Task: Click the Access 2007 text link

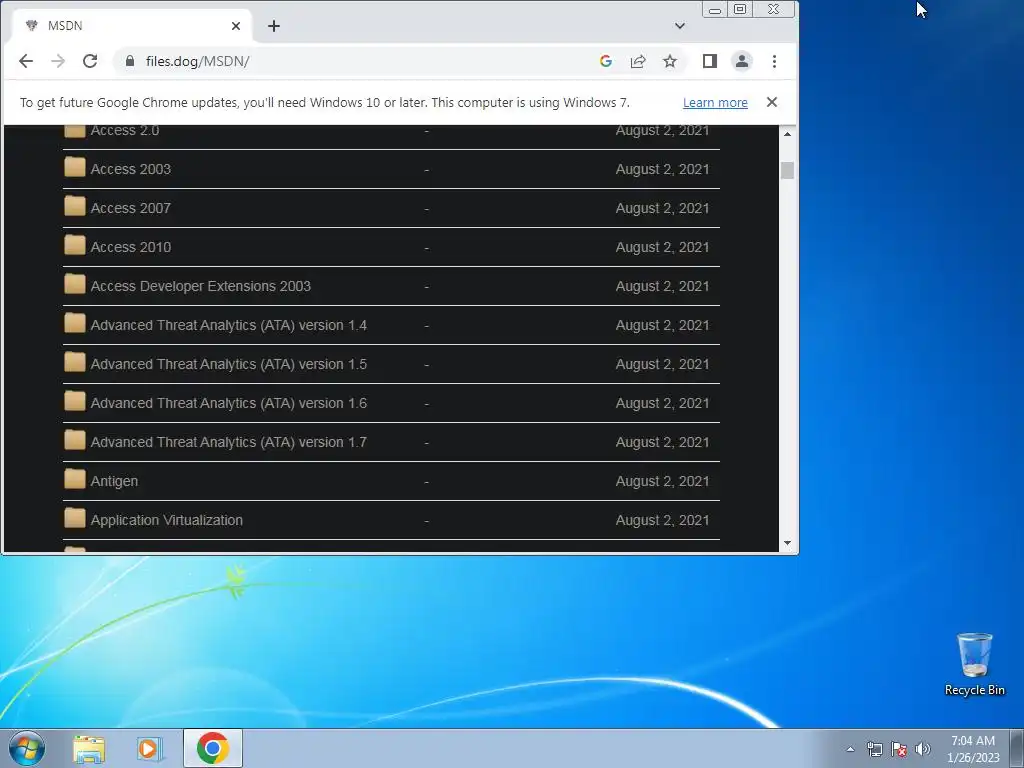Action: (131, 208)
